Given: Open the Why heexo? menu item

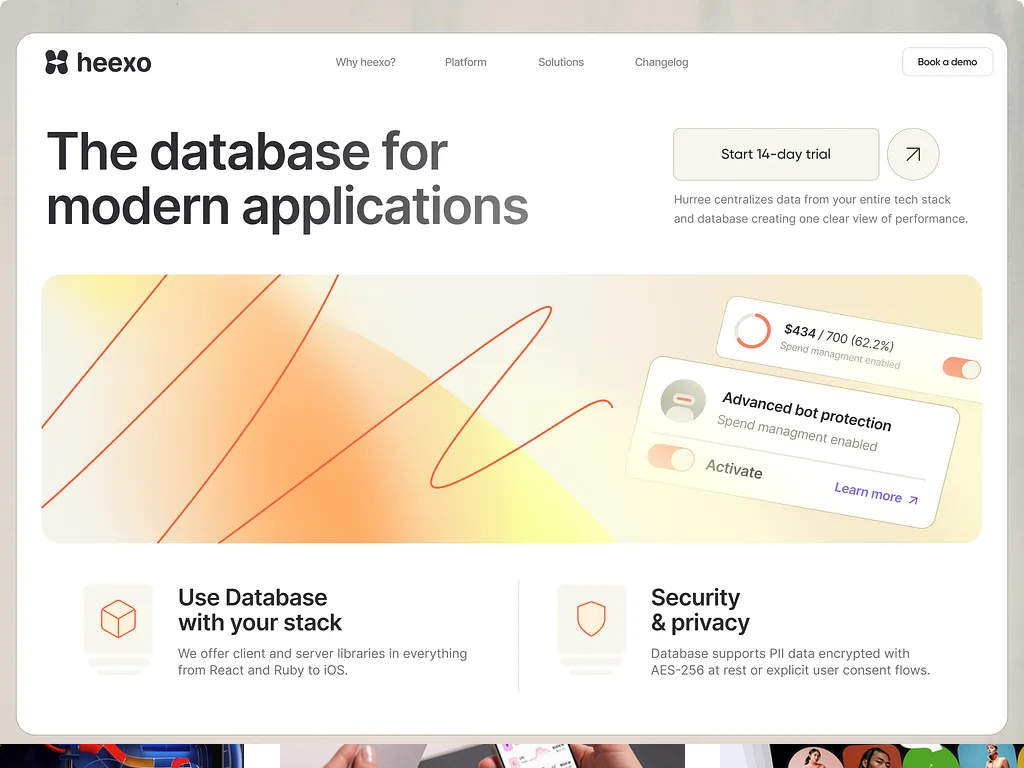Looking at the screenshot, I should 365,62.
